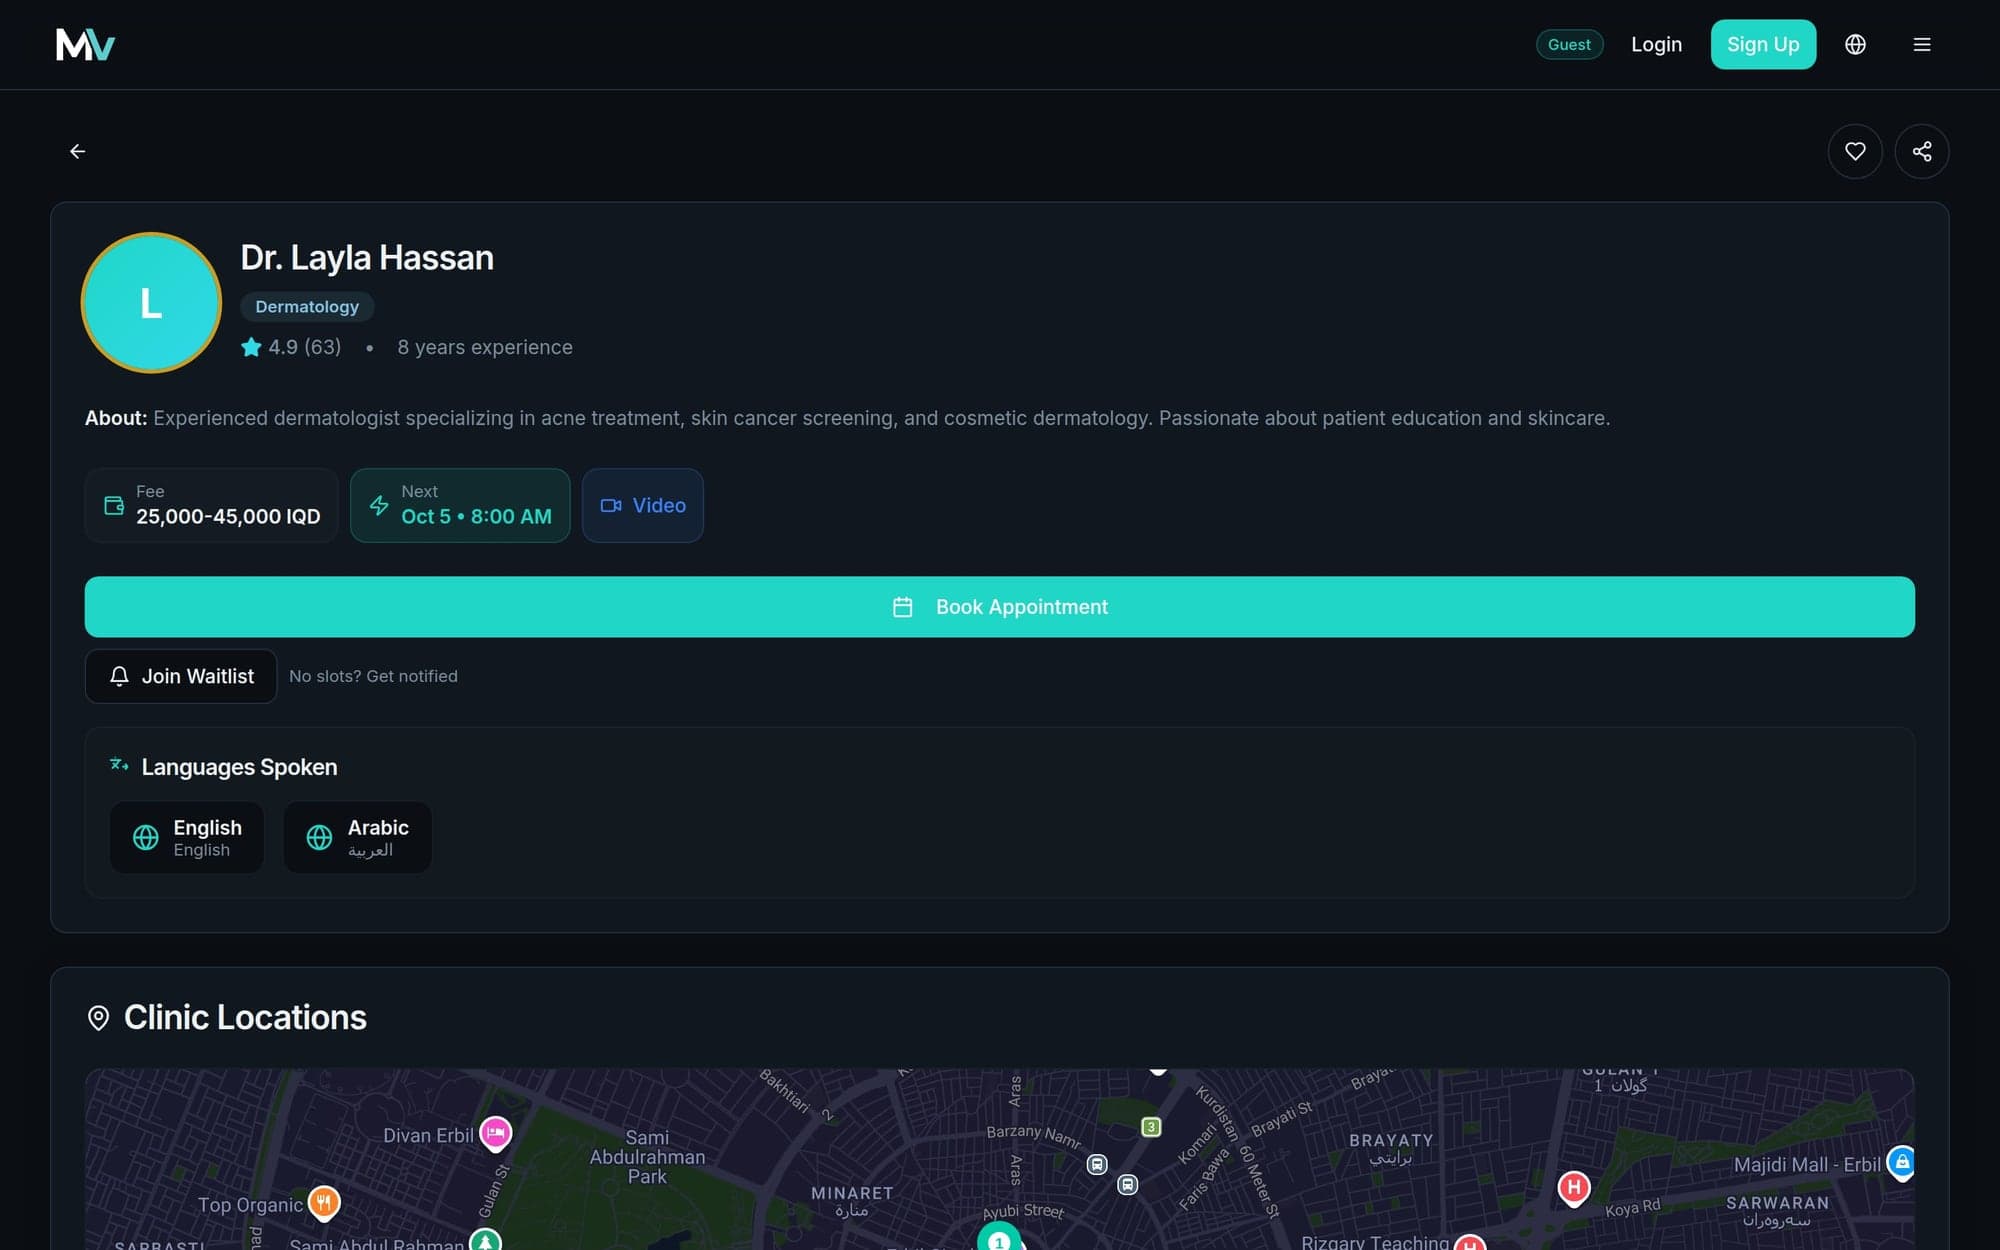Click the English language chip
This screenshot has height=1250, width=2000.
click(x=187, y=837)
